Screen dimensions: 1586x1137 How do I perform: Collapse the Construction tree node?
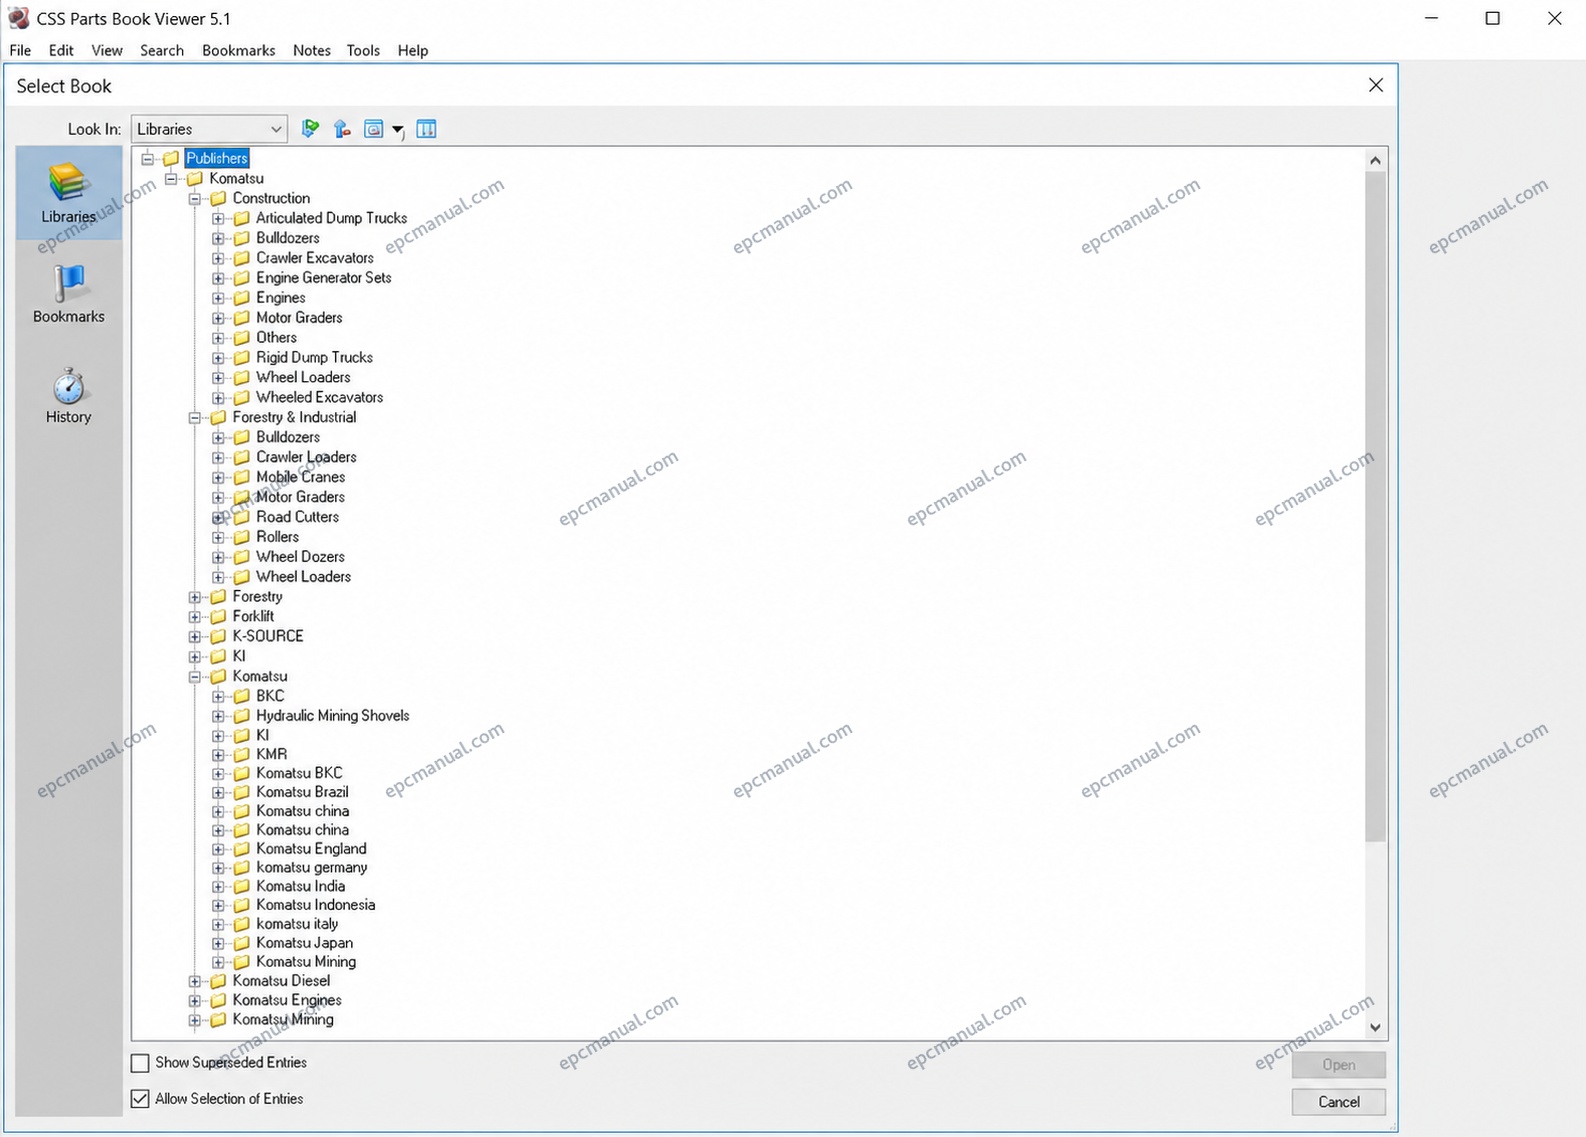click(x=195, y=198)
